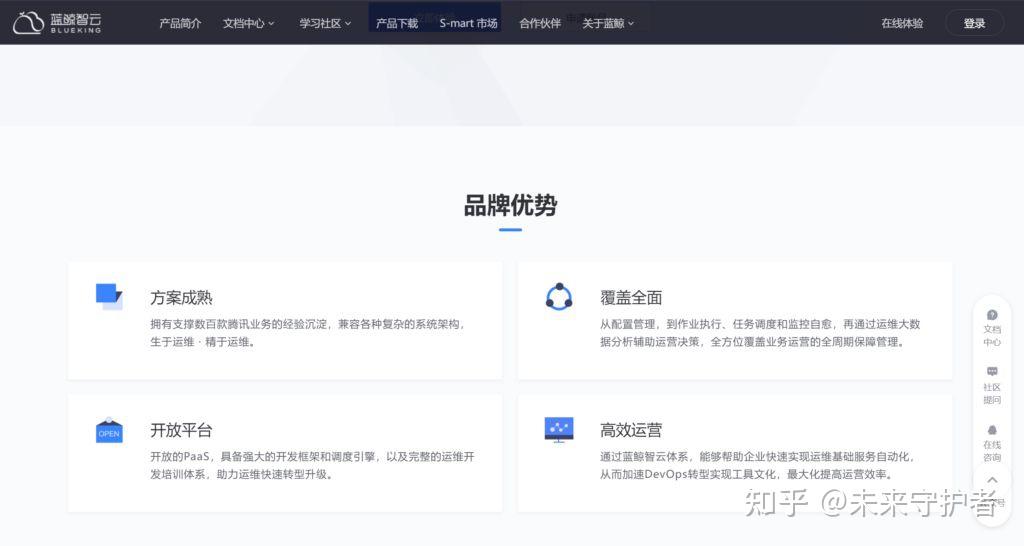Expand the 学习社区 dropdown

[325, 24]
